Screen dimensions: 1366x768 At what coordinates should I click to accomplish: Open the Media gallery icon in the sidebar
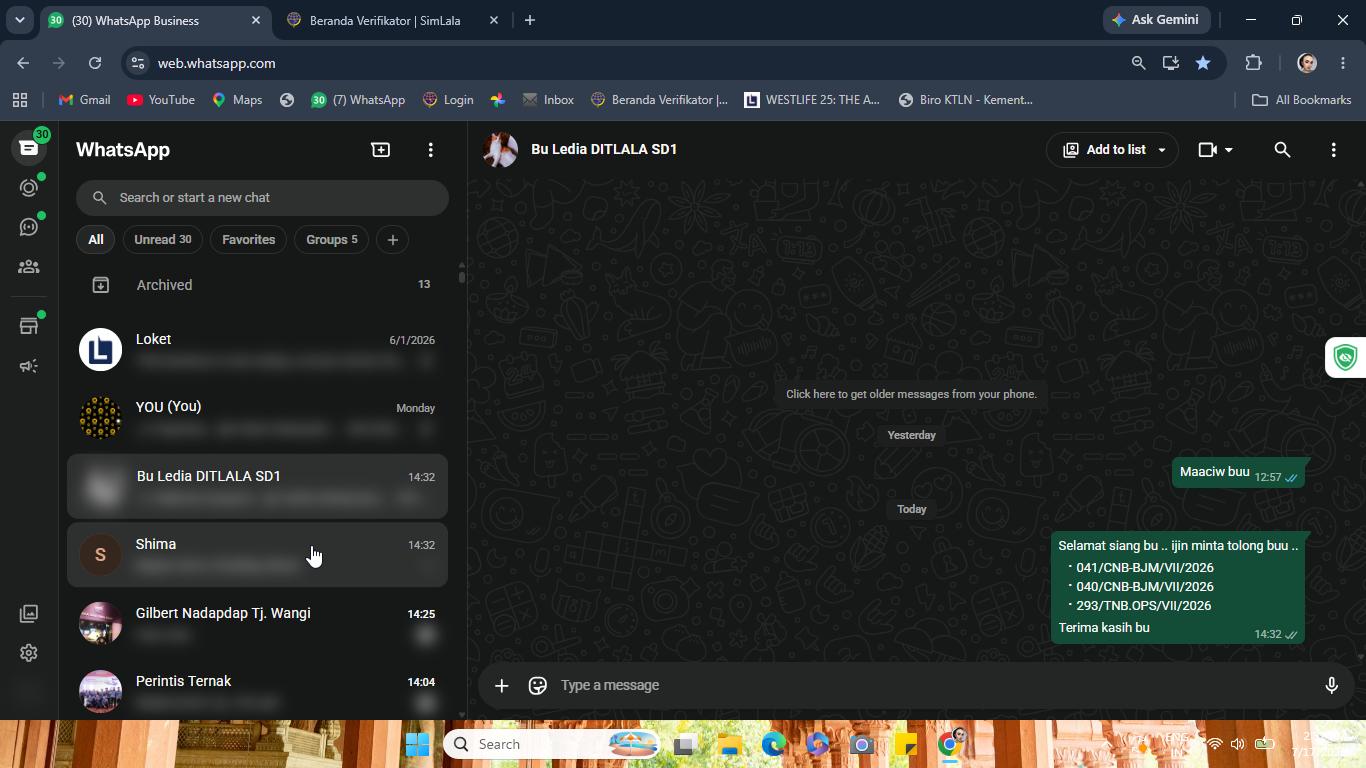[29, 614]
